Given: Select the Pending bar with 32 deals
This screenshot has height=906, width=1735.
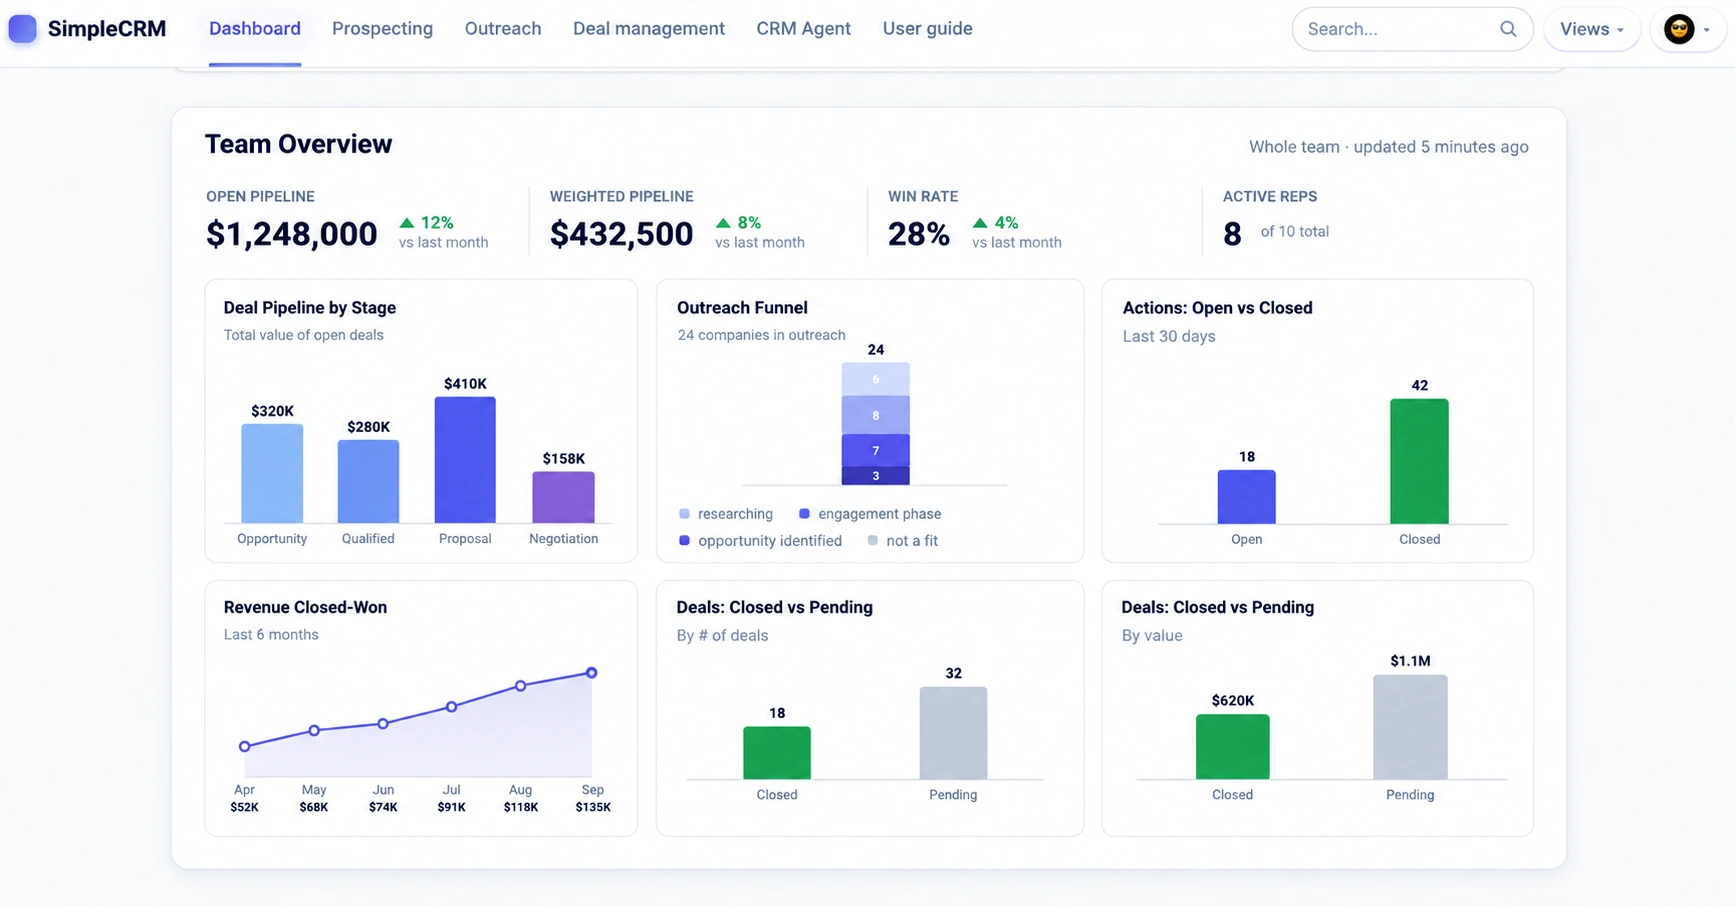Looking at the screenshot, I should click(x=953, y=733).
